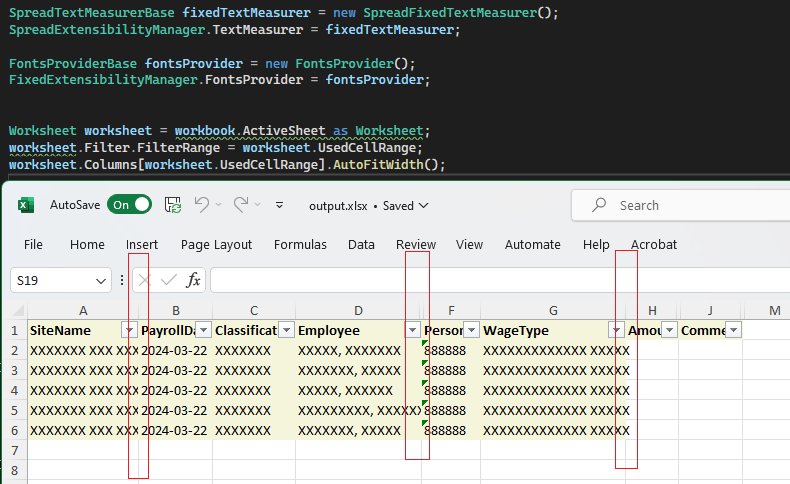Open Customize Quick Access Toolbar menu
The image size is (790, 484).
(x=279, y=205)
